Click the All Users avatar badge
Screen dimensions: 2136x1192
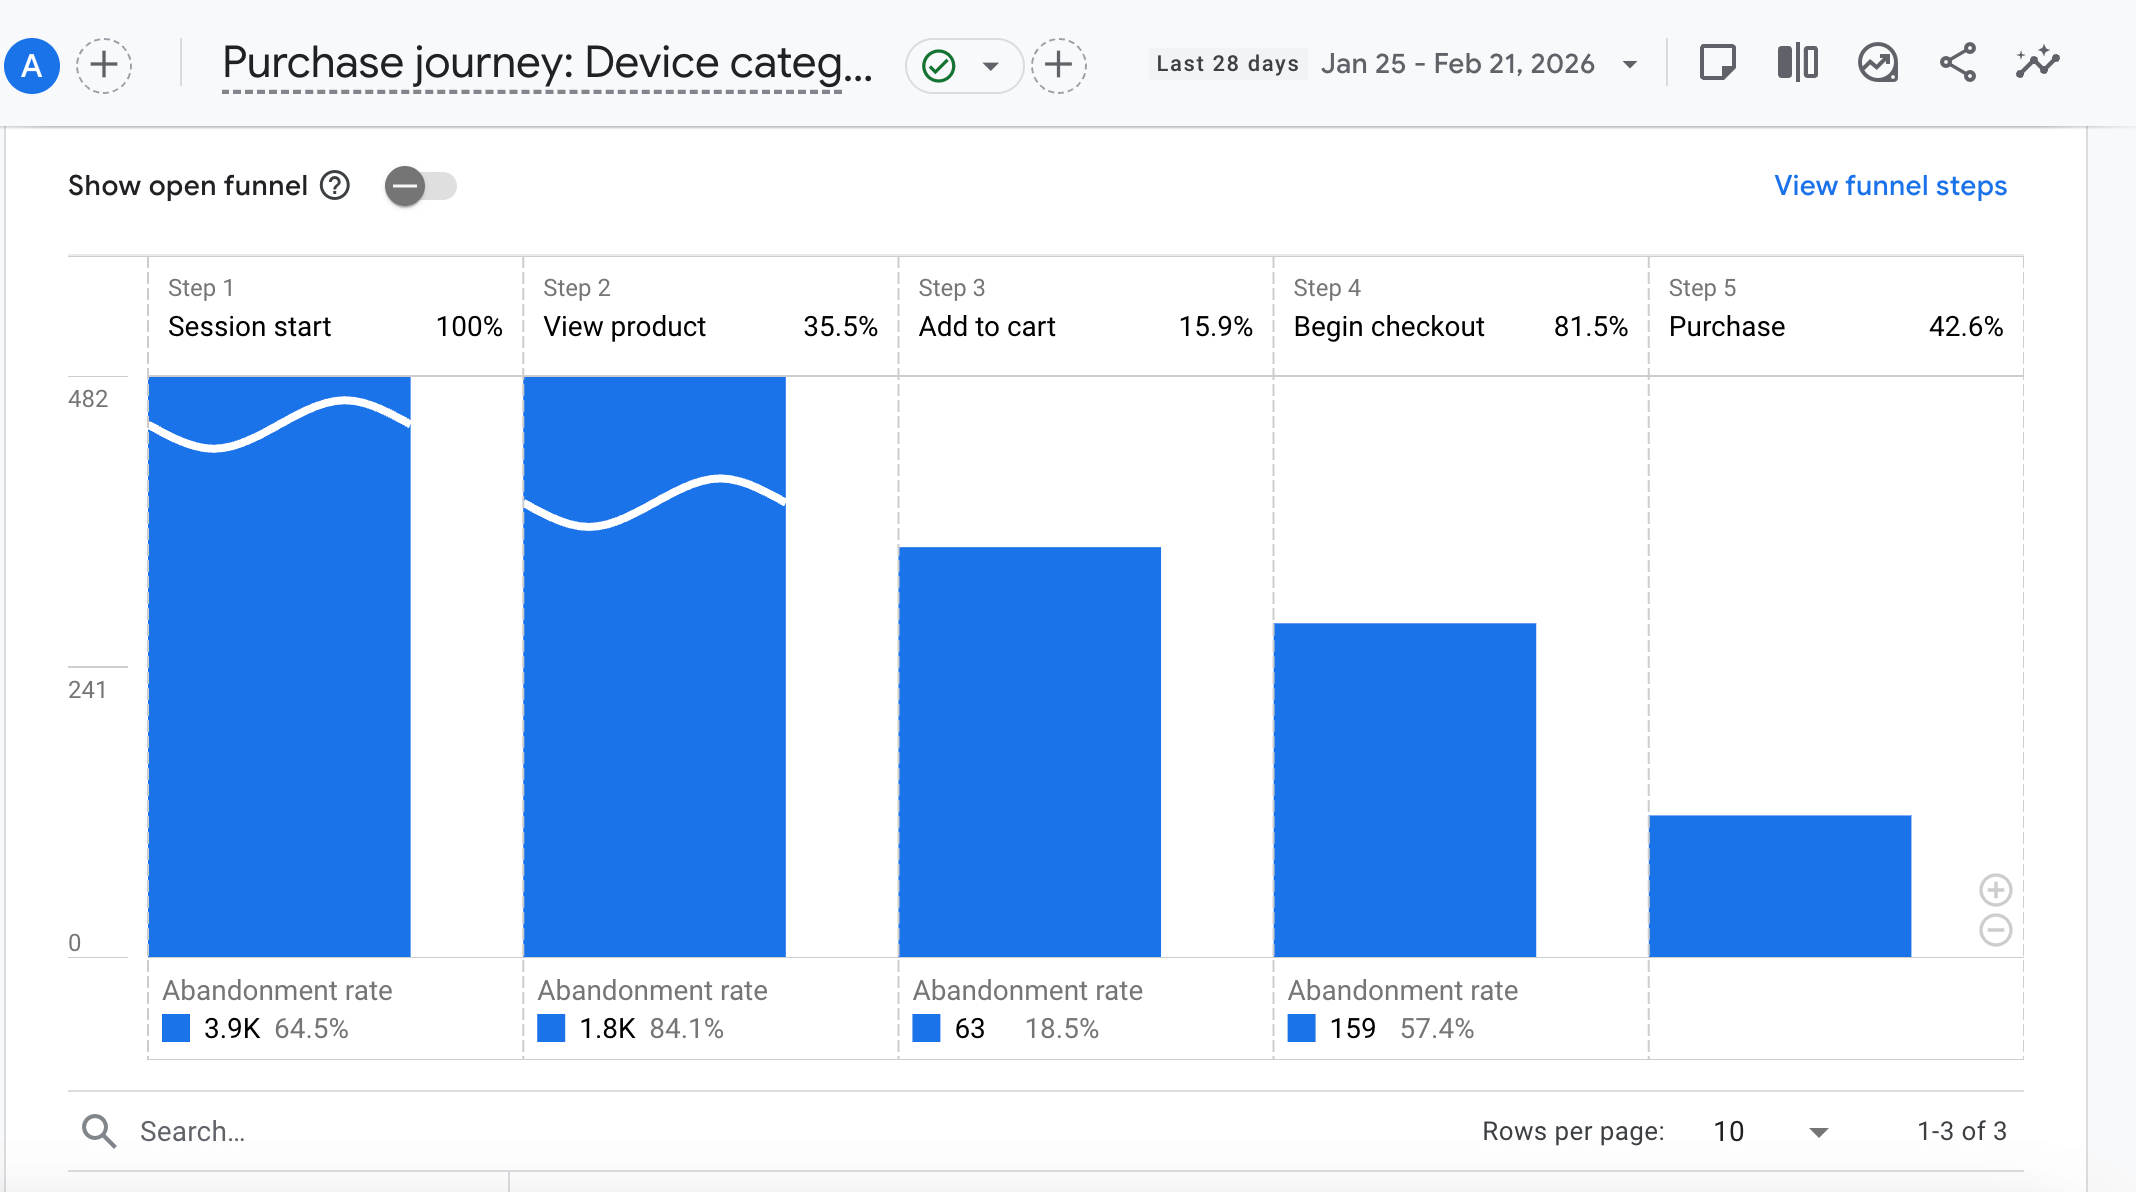point(32,66)
